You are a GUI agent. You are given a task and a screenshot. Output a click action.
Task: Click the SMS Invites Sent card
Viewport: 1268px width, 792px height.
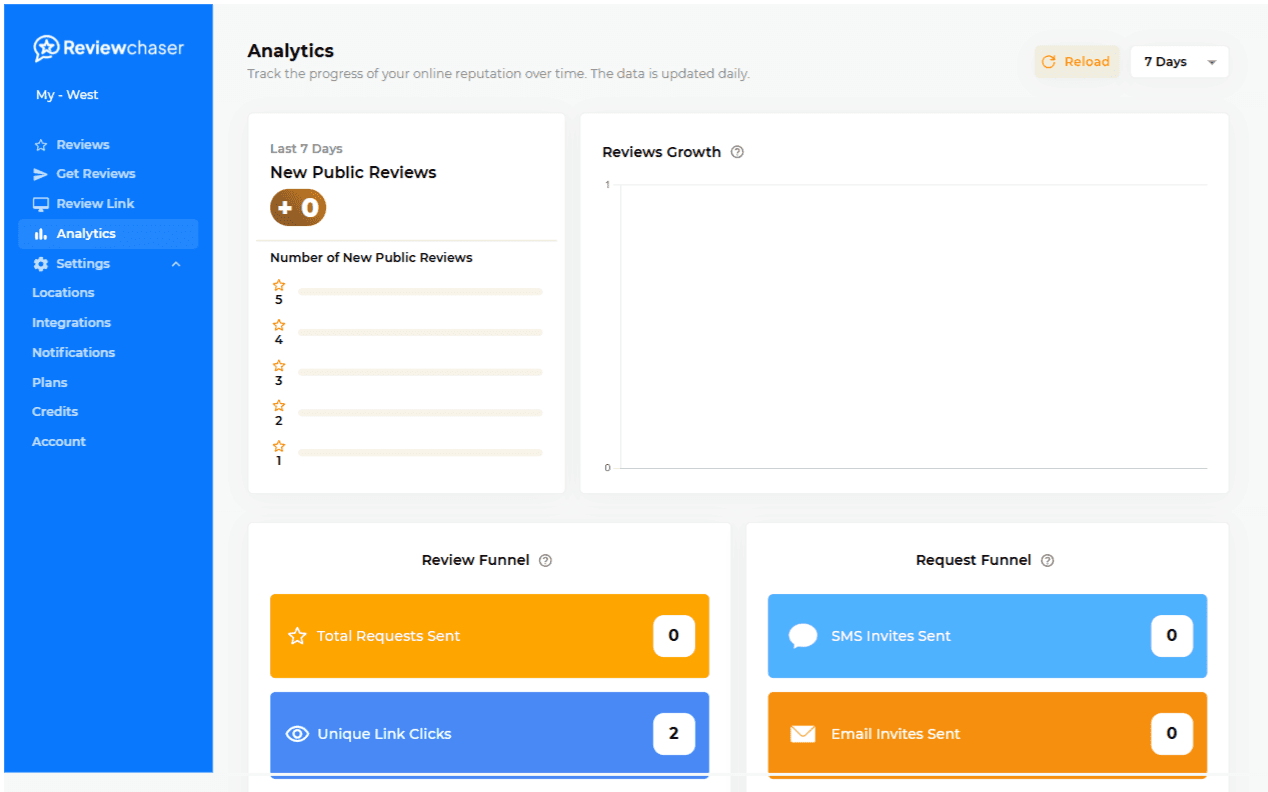click(x=987, y=636)
